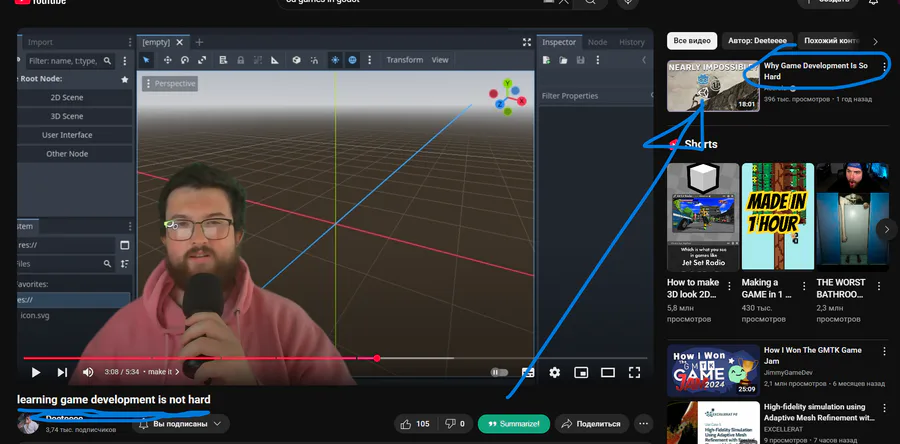900x444 pixels.
Task: Click the Godot 'Filter: name, t:type' field
Action: coord(70,61)
